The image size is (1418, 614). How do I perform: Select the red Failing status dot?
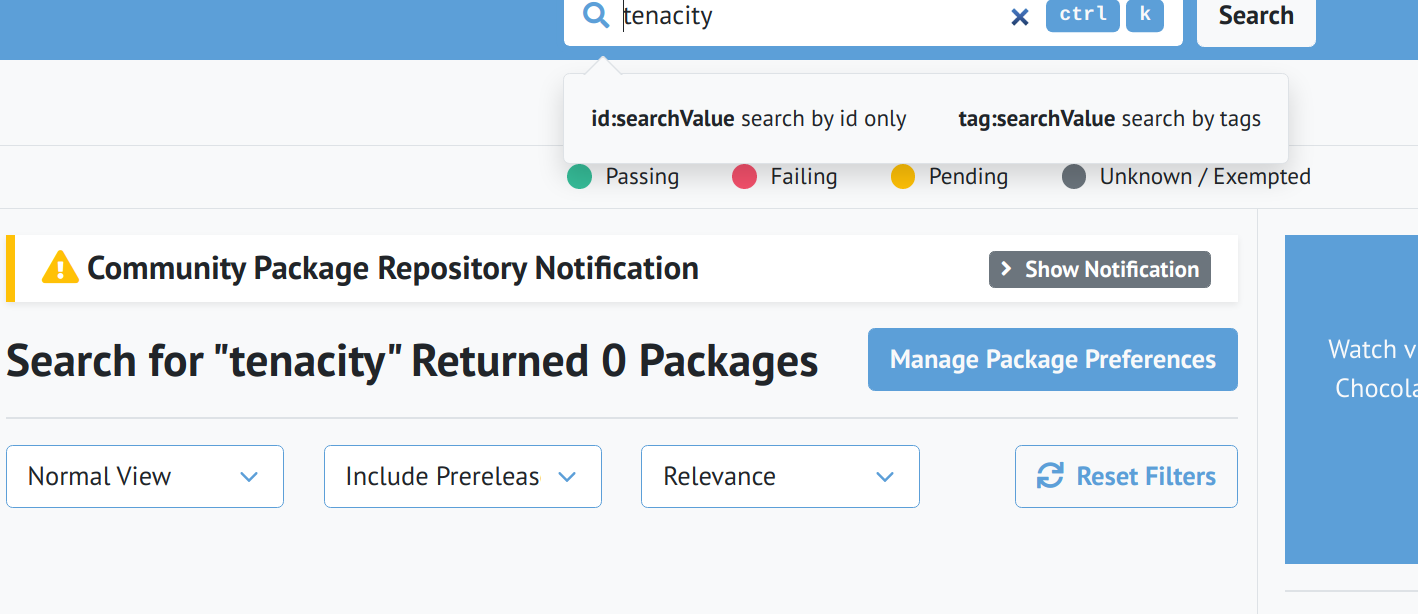pyautogui.click(x=744, y=176)
